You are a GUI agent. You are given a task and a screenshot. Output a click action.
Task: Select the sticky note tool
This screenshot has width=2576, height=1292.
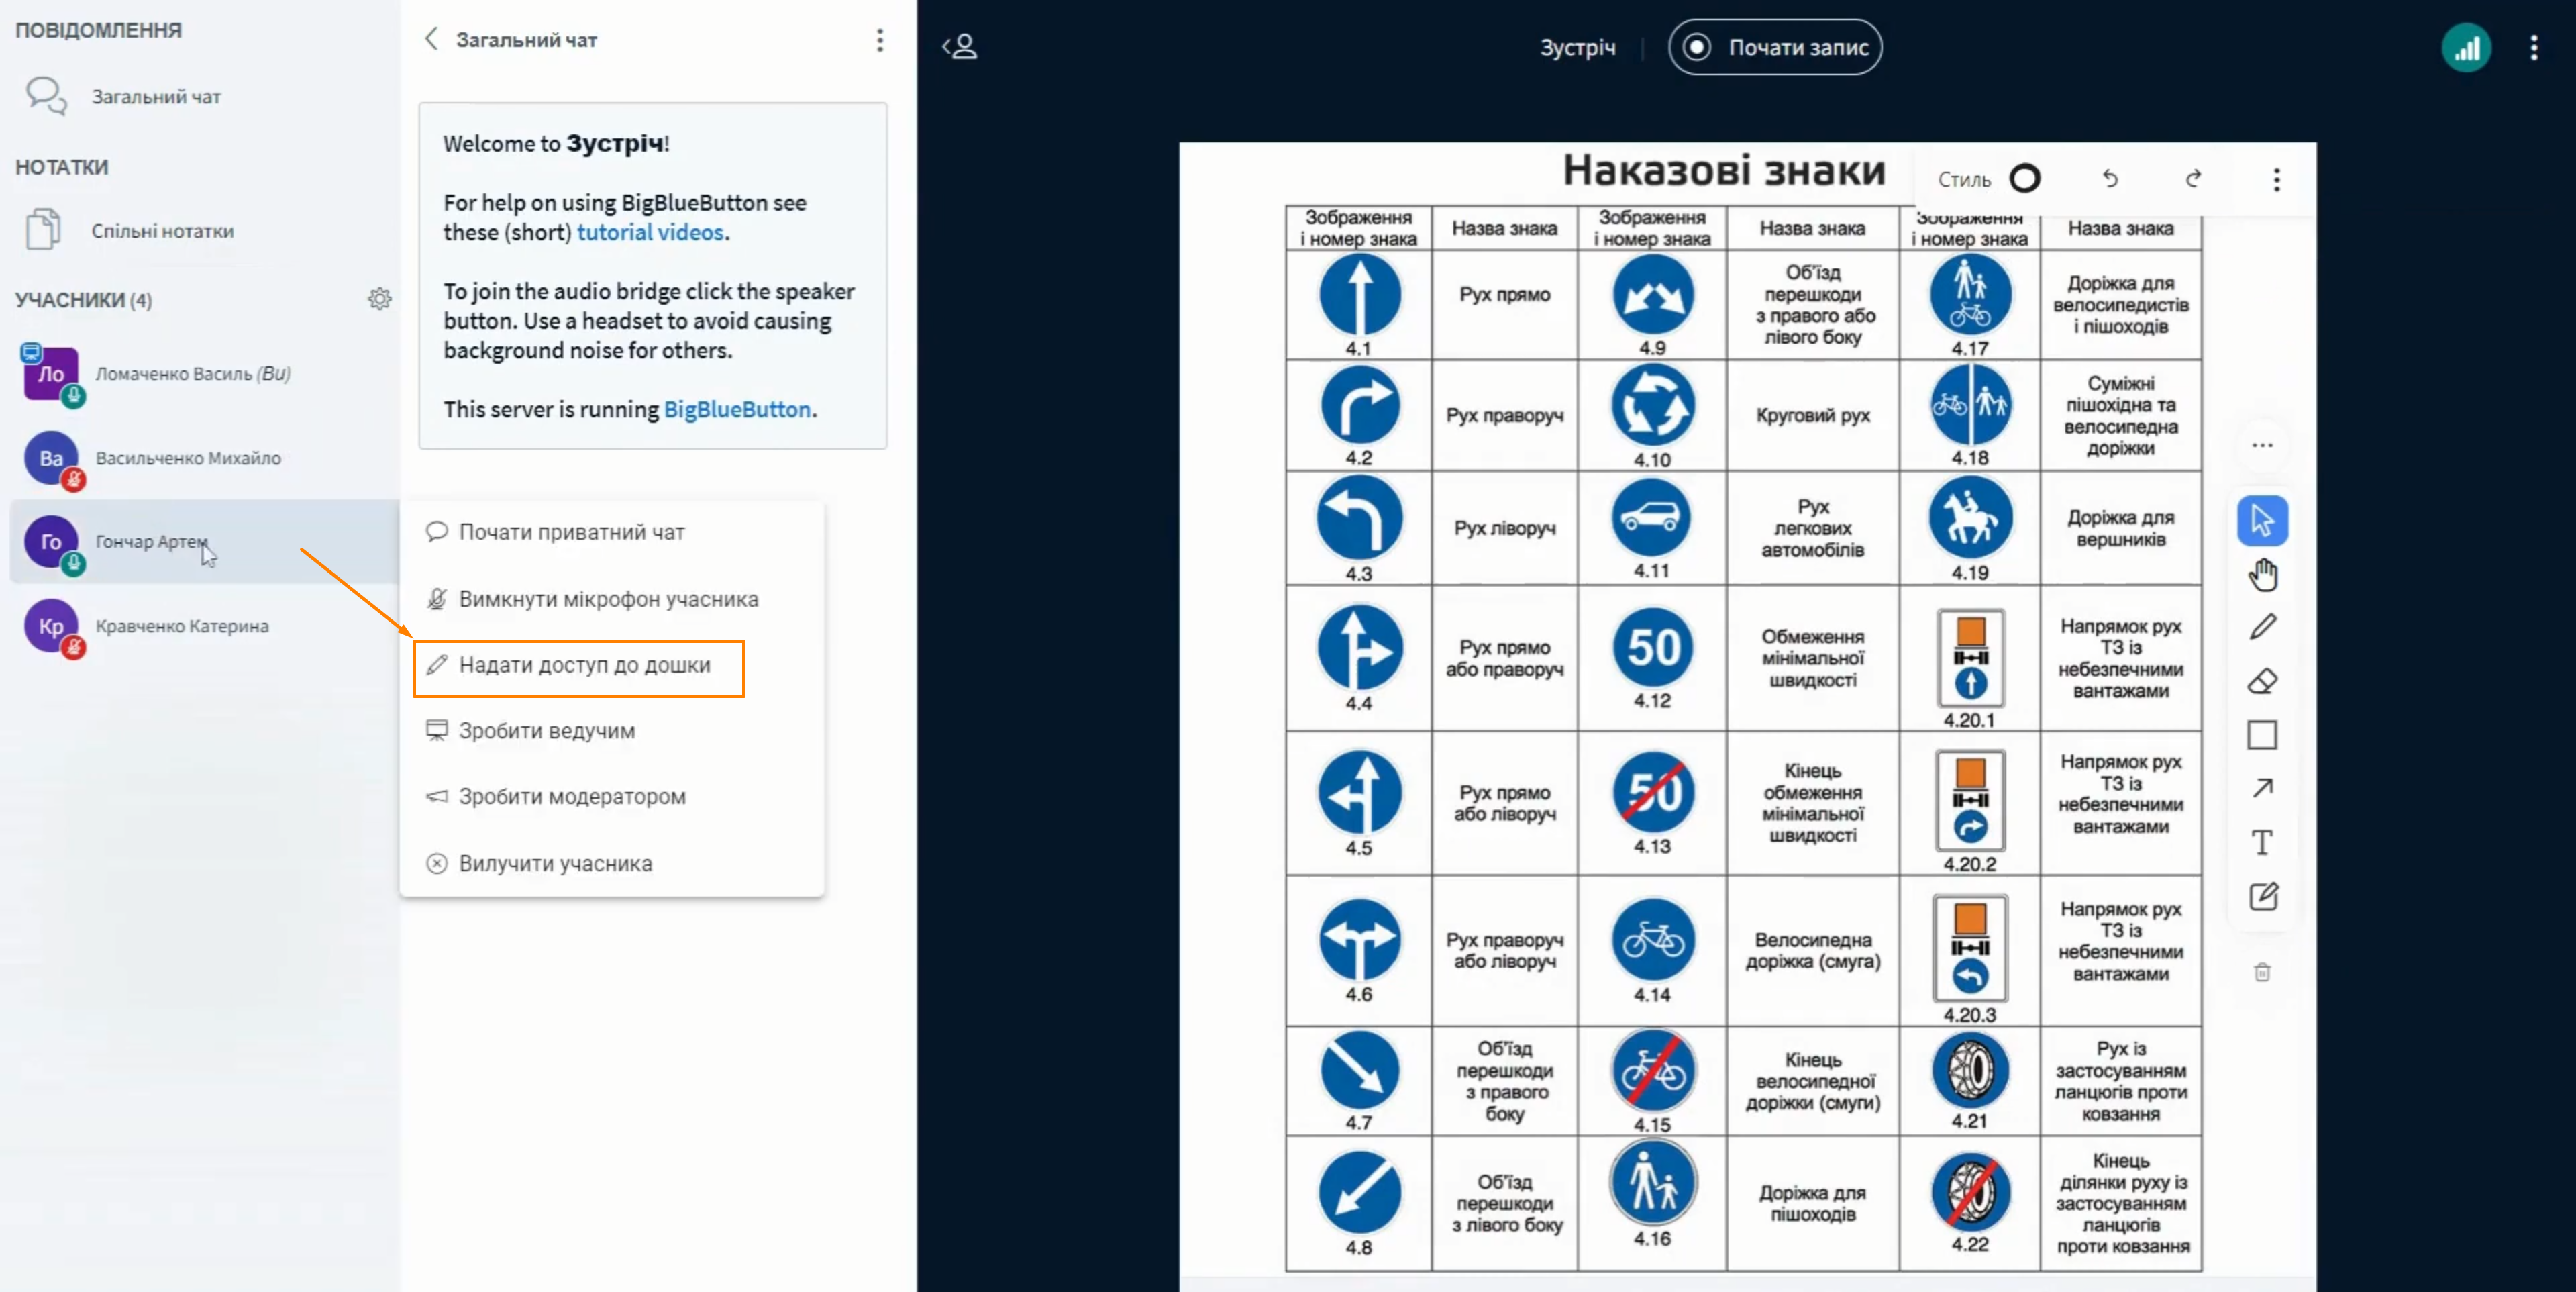pos(2262,896)
